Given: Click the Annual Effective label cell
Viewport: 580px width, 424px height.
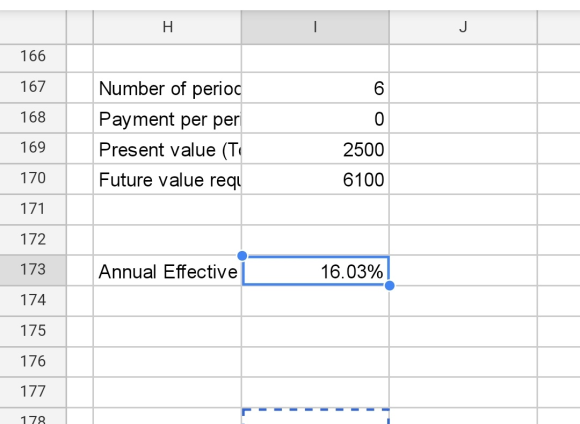Looking at the screenshot, I should 167,271.
